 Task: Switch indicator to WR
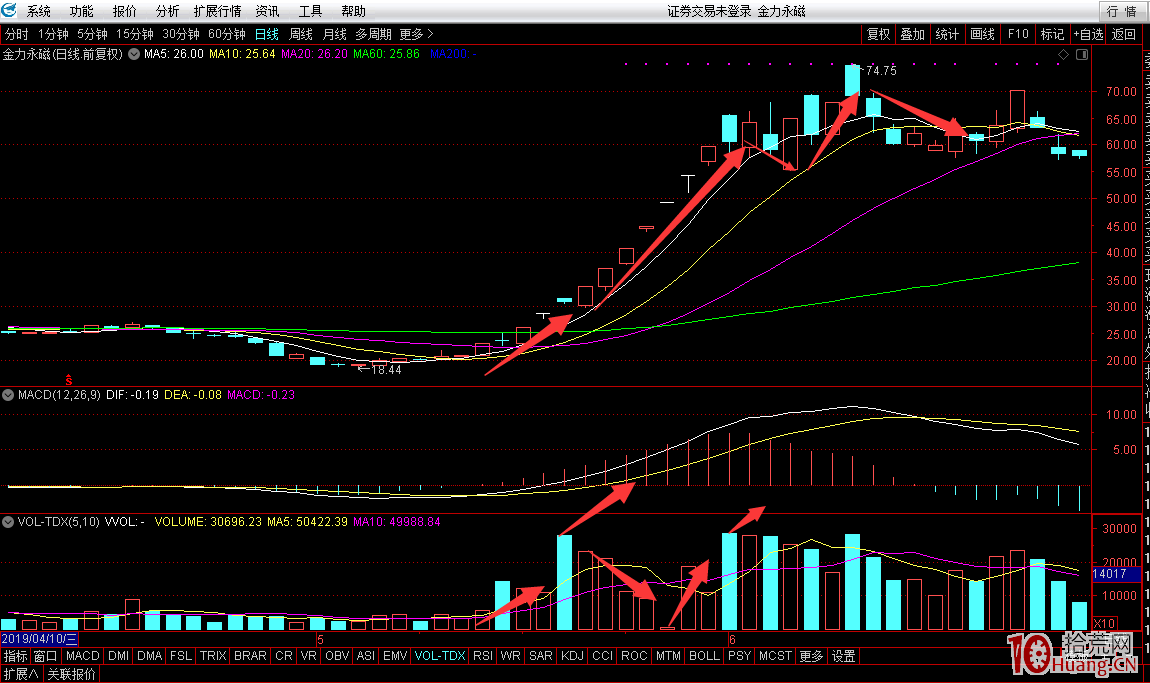coord(510,656)
